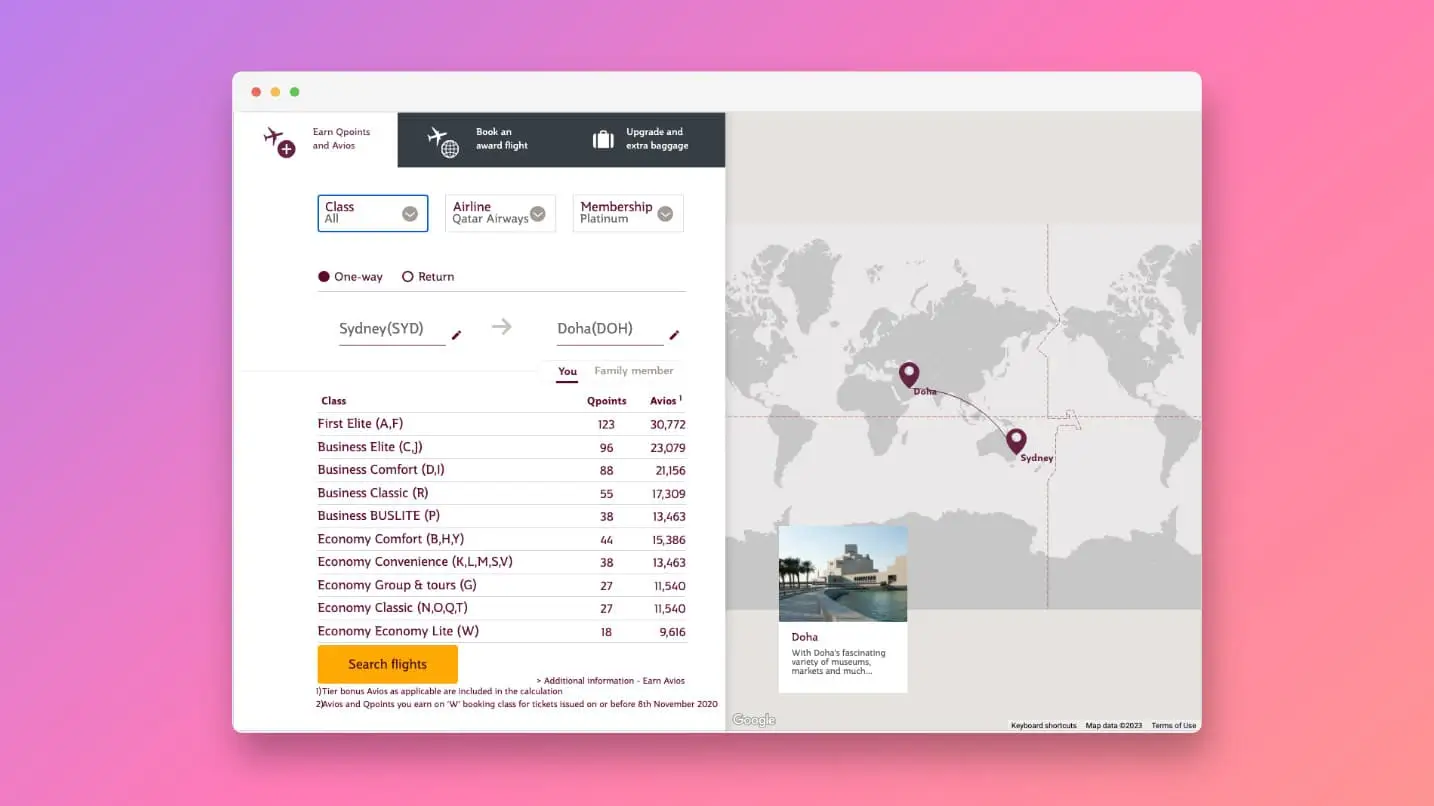This screenshot has width=1434, height=806.
Task: Open the Airline dropdown
Action: [500, 213]
